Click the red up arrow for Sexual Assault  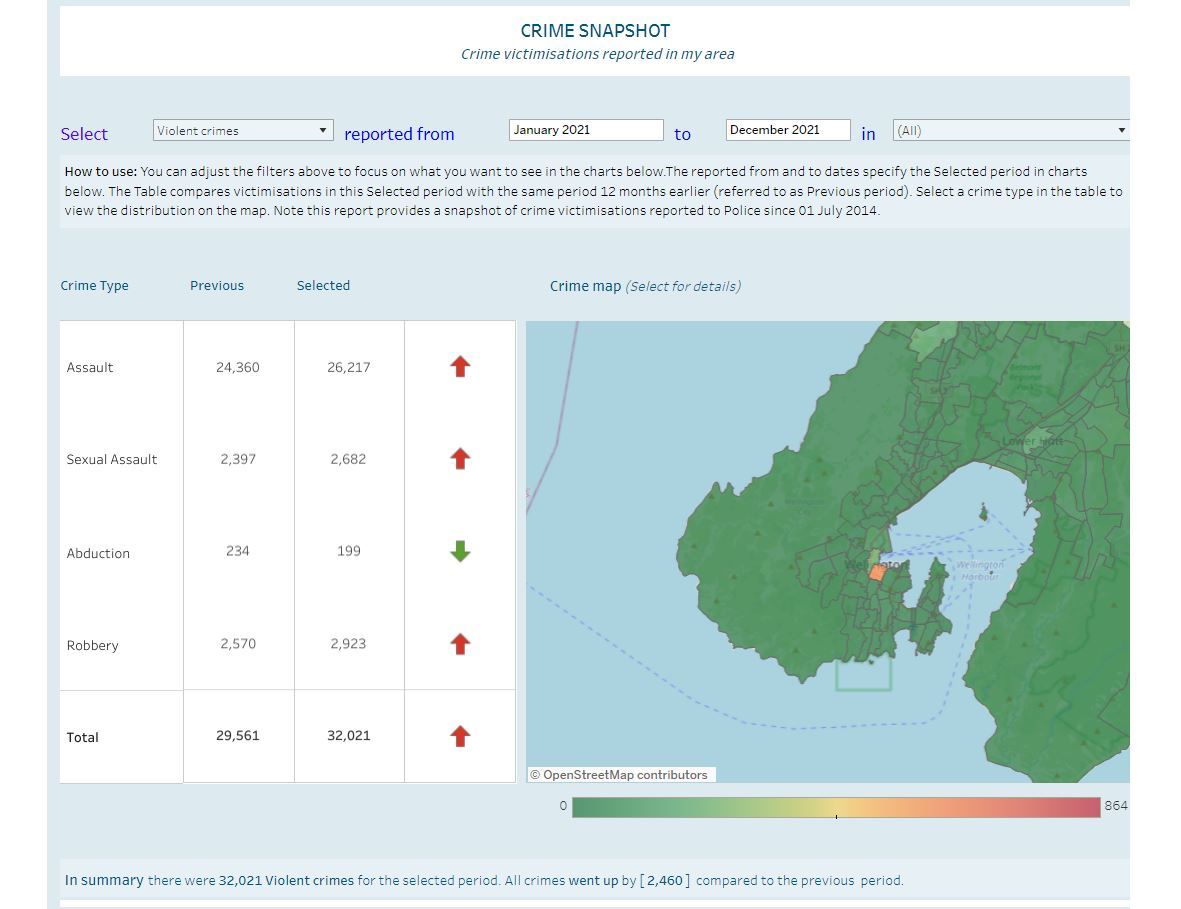tap(460, 459)
